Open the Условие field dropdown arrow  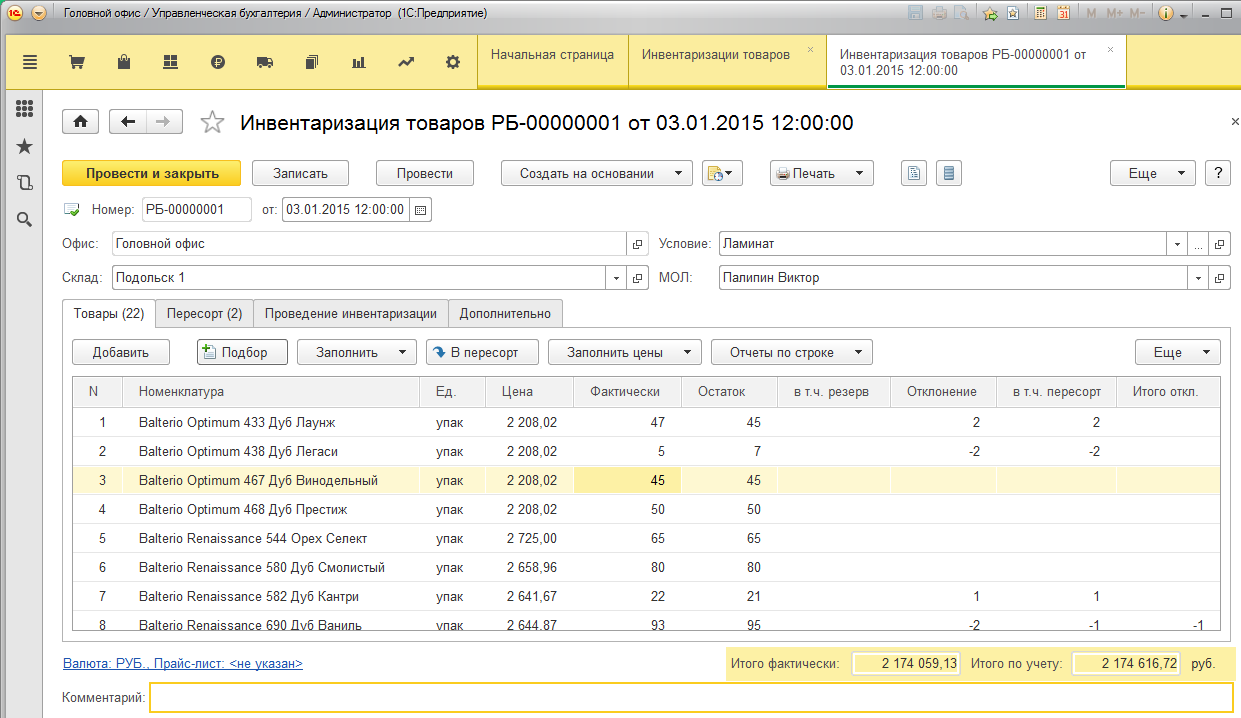pos(1177,244)
